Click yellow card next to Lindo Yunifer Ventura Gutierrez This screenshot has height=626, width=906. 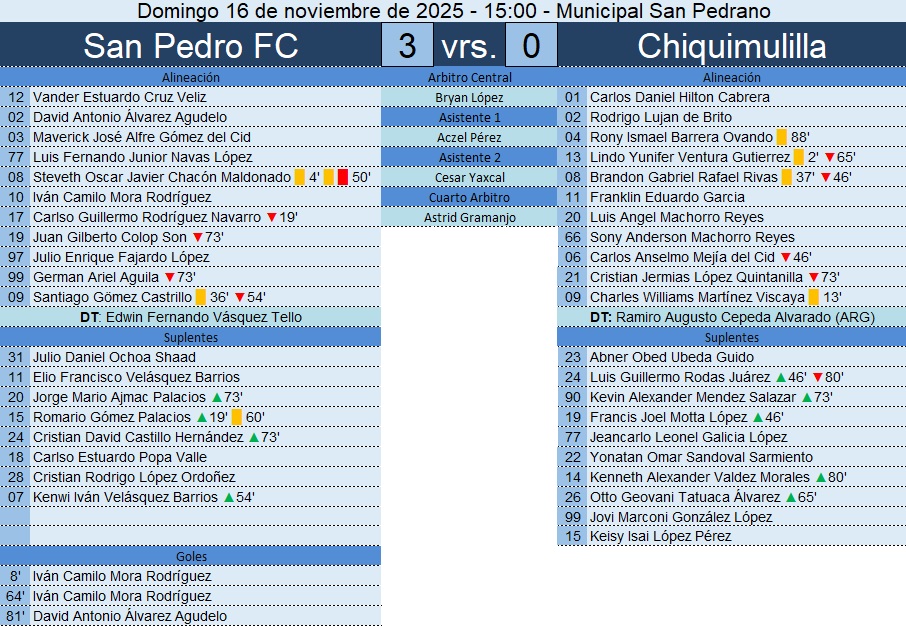tap(799, 157)
